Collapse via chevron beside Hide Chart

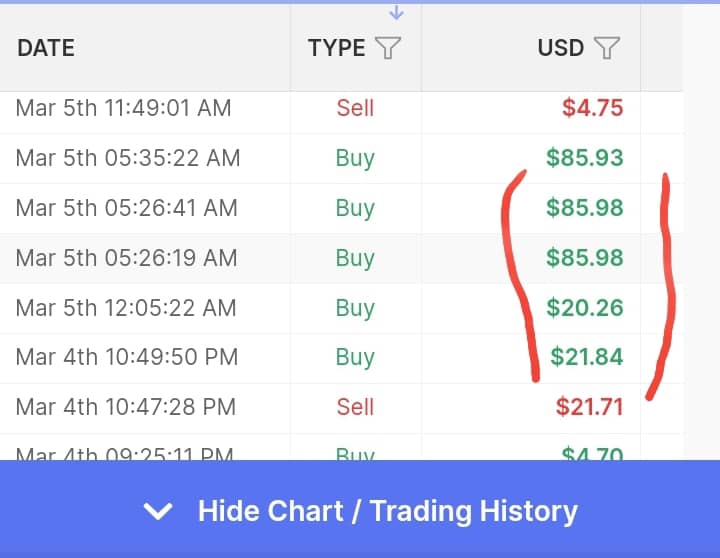[158, 511]
